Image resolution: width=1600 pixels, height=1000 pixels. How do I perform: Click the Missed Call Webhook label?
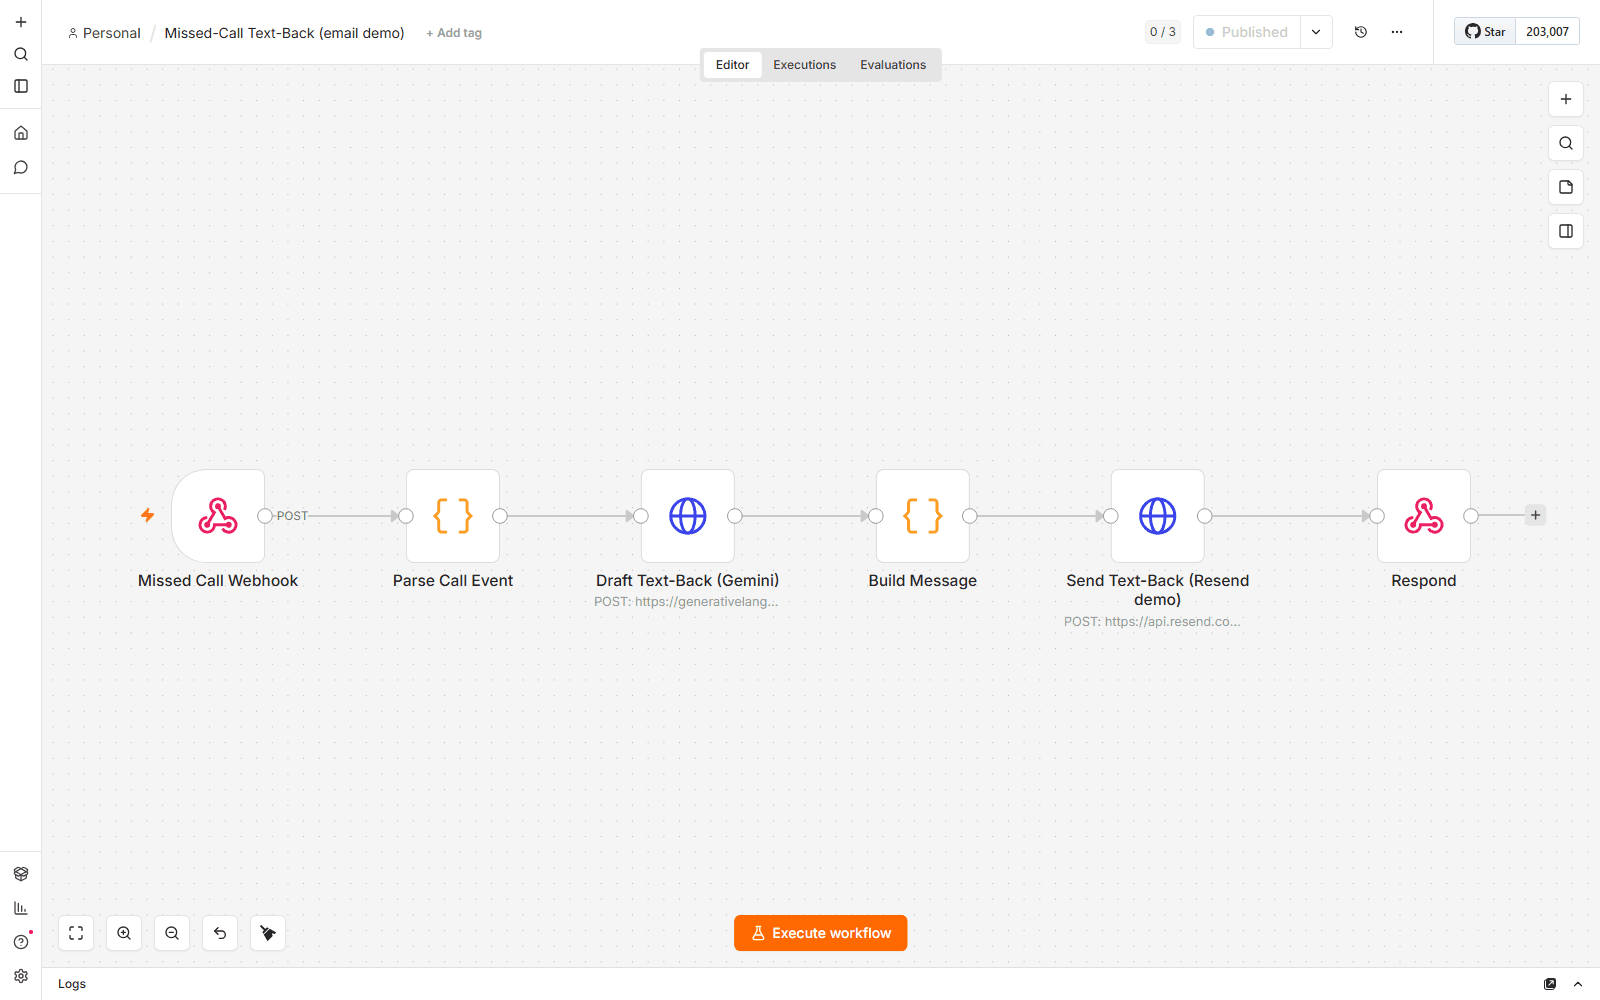pyautogui.click(x=218, y=581)
